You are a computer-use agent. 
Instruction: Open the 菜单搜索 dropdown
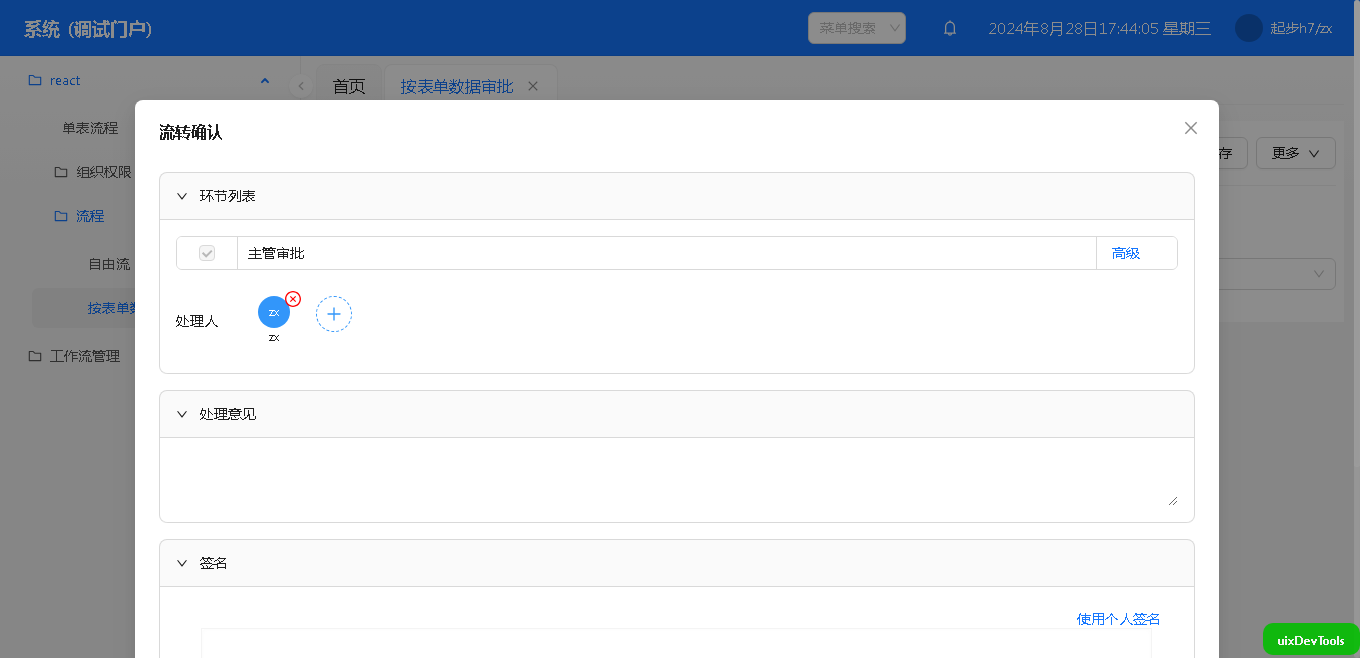pyautogui.click(x=857, y=28)
